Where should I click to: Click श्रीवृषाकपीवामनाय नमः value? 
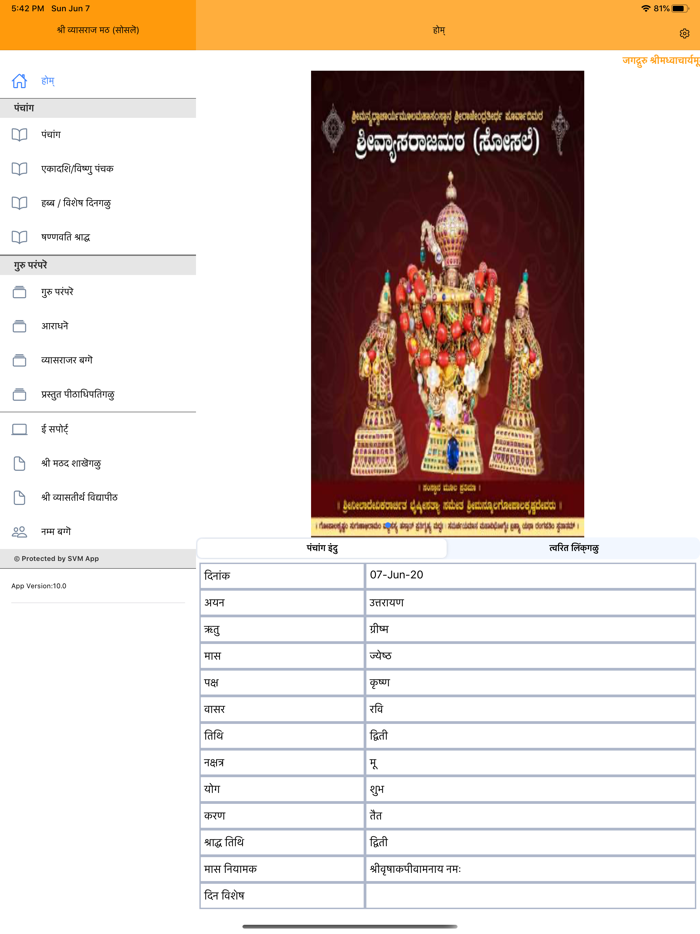click(415, 869)
